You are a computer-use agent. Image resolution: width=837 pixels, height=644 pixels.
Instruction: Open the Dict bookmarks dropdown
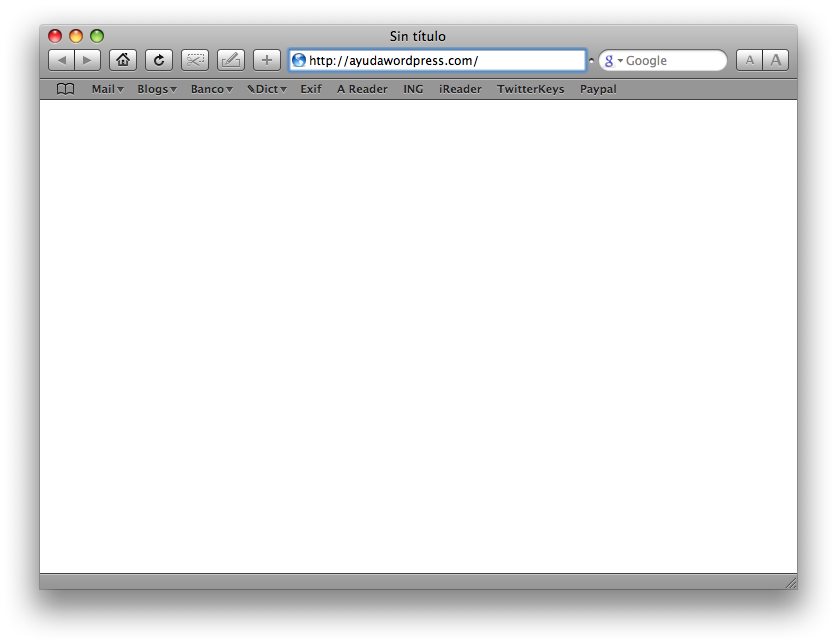267,89
